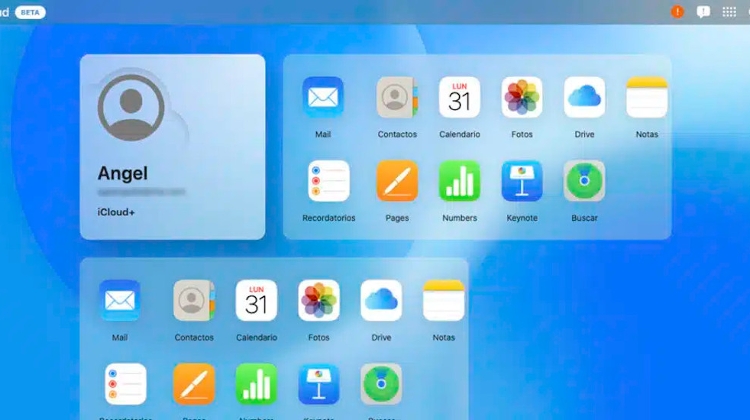Open Fotos in the upper app tile

tap(522, 98)
